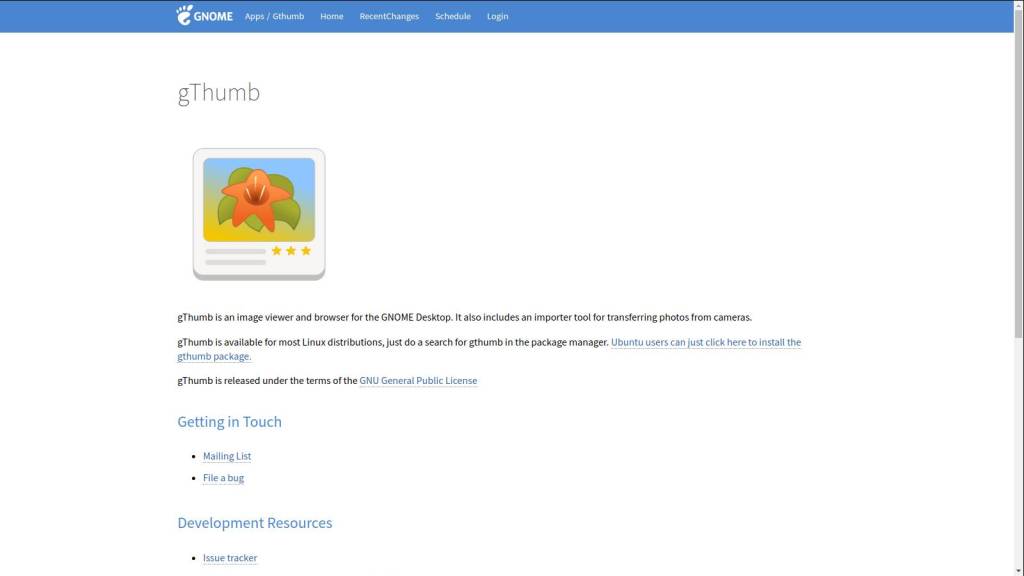Open RecentChanges in the navbar
This screenshot has width=1024, height=576.
pos(389,16)
